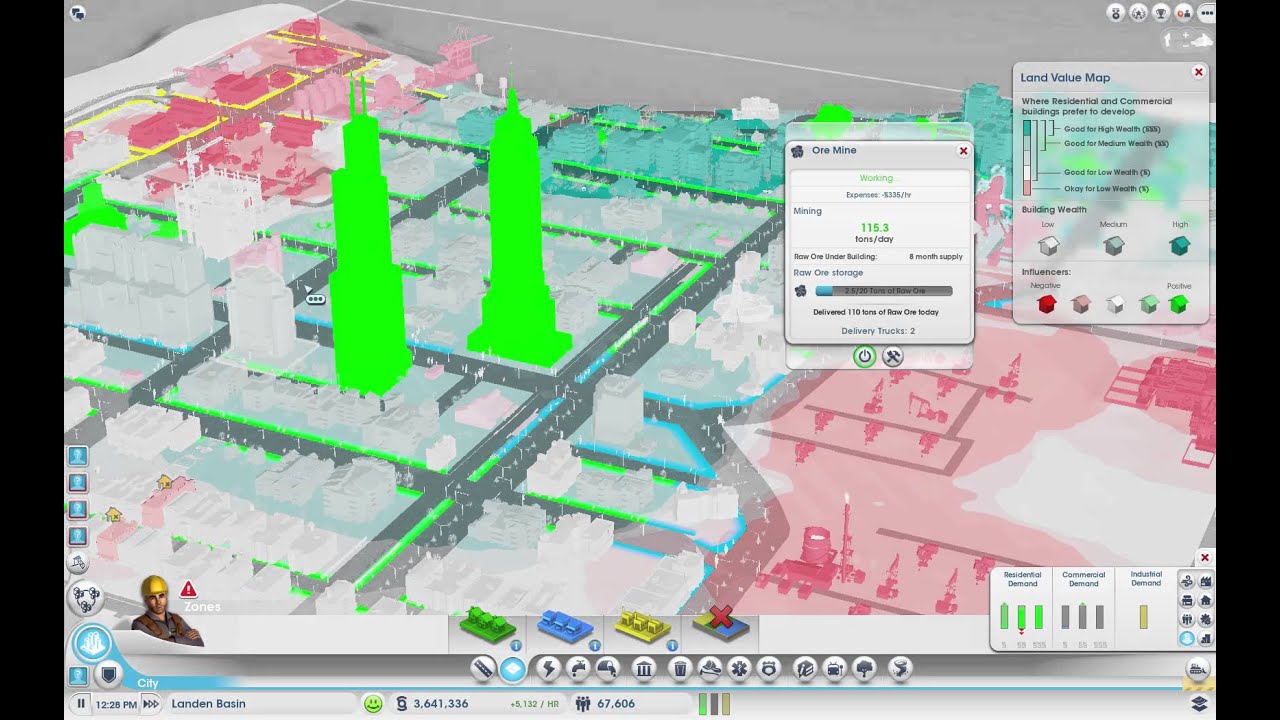
Task: Close the Ore Mine panel
Action: (963, 151)
